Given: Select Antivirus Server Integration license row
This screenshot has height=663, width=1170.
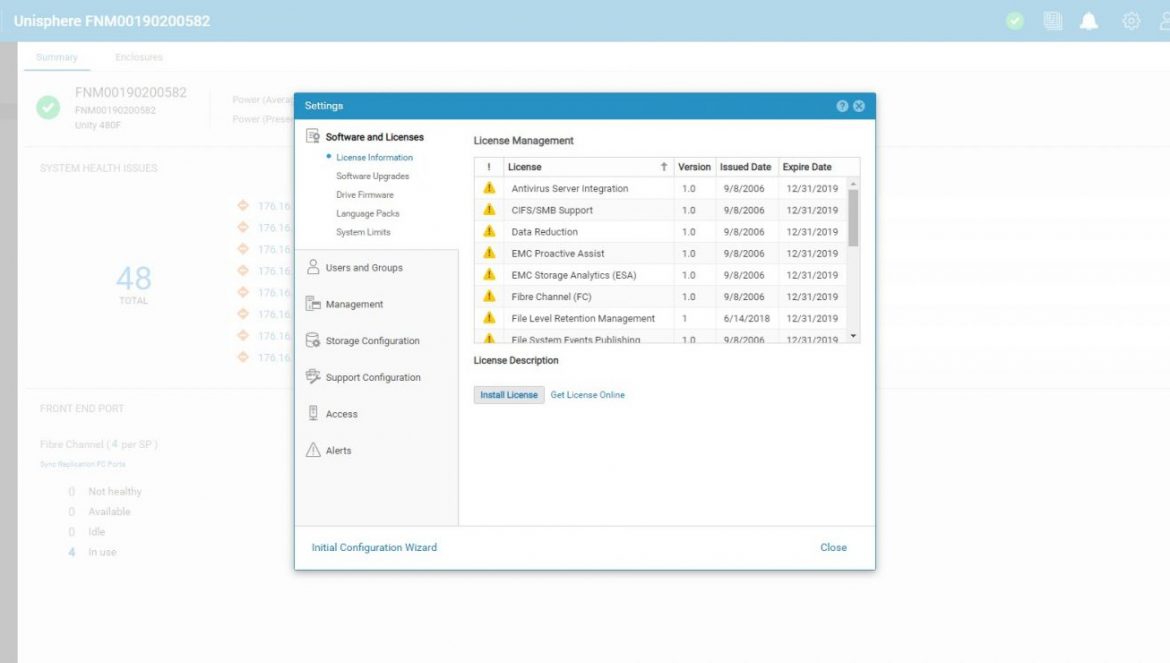Looking at the screenshot, I should [661, 189].
